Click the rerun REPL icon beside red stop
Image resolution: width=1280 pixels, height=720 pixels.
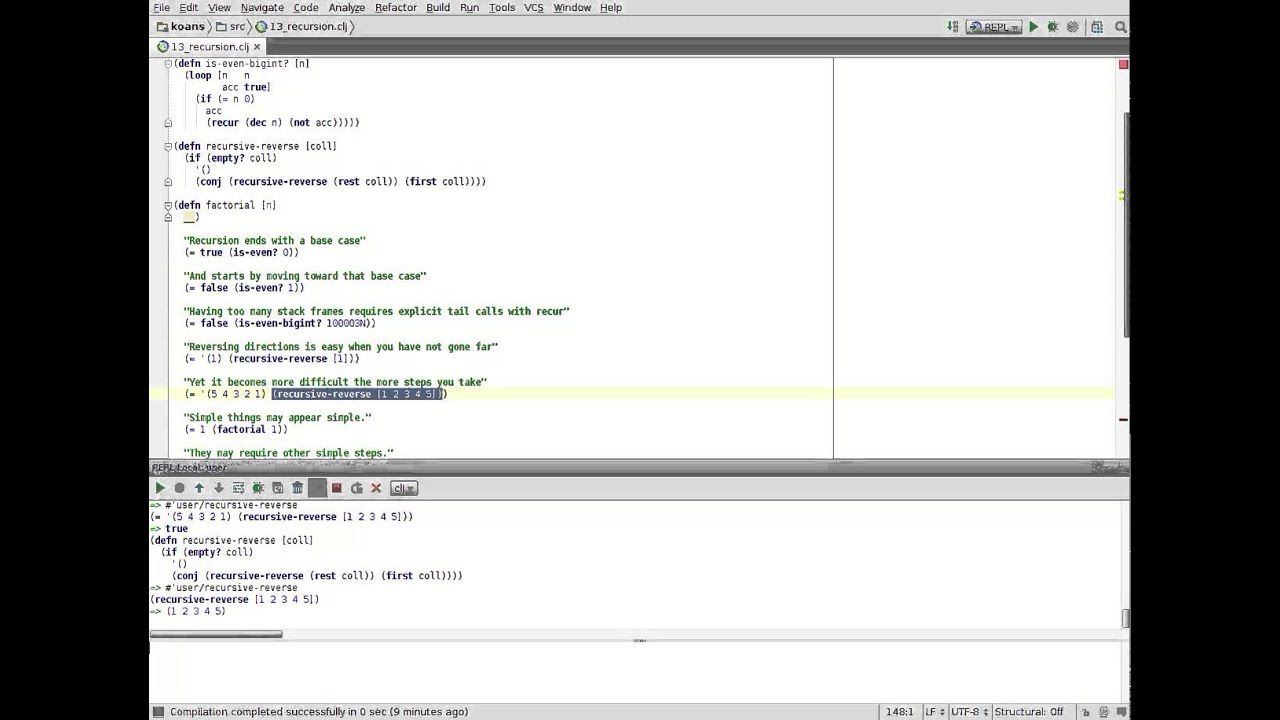click(356, 488)
